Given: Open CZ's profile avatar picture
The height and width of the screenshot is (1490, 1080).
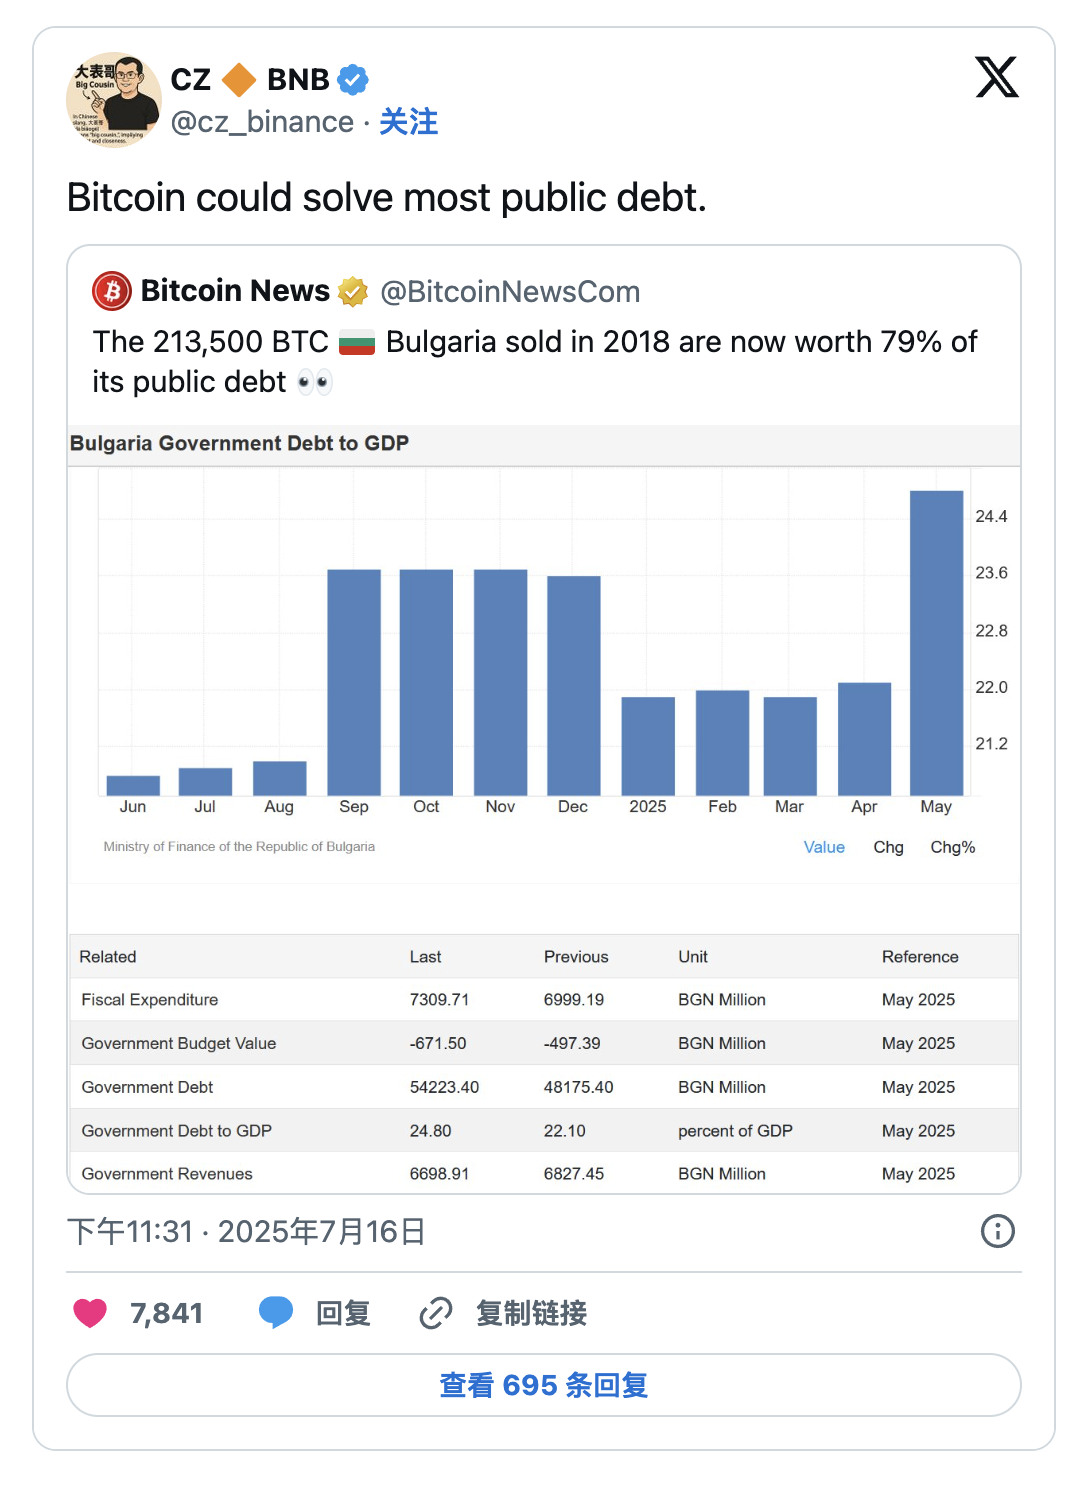Looking at the screenshot, I should pyautogui.click(x=113, y=100).
